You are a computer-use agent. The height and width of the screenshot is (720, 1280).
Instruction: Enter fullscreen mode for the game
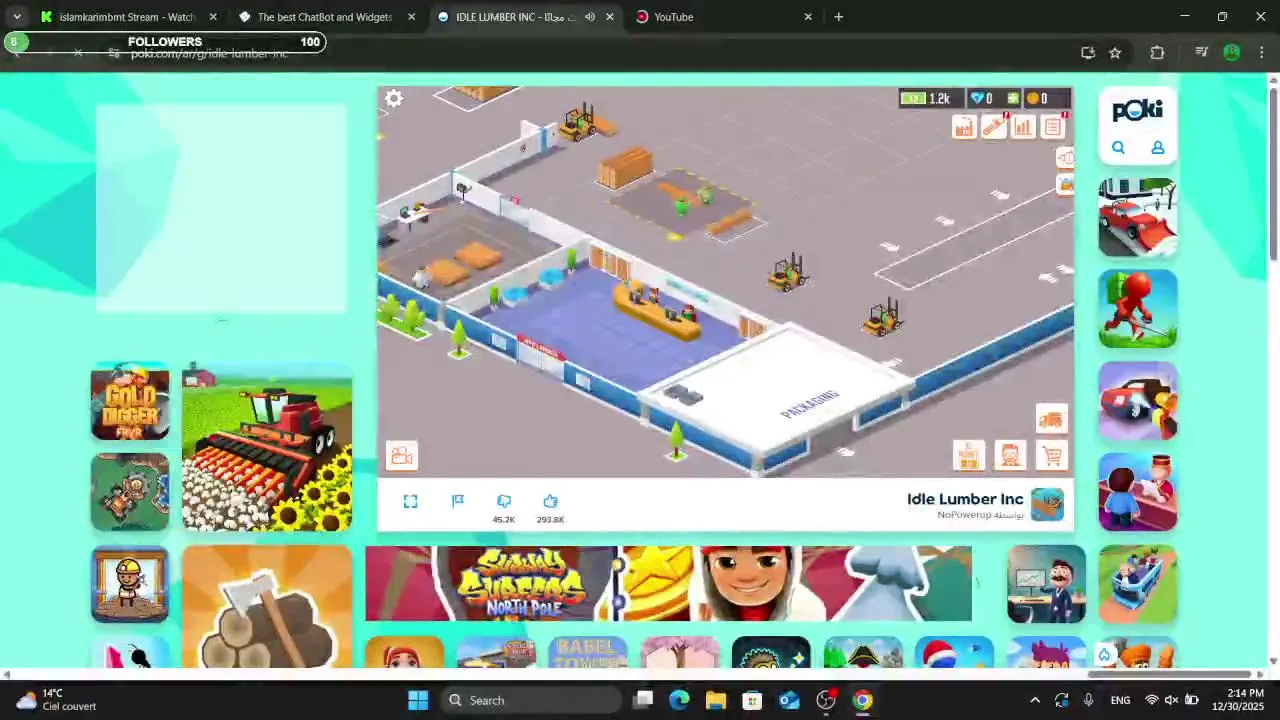pos(410,501)
